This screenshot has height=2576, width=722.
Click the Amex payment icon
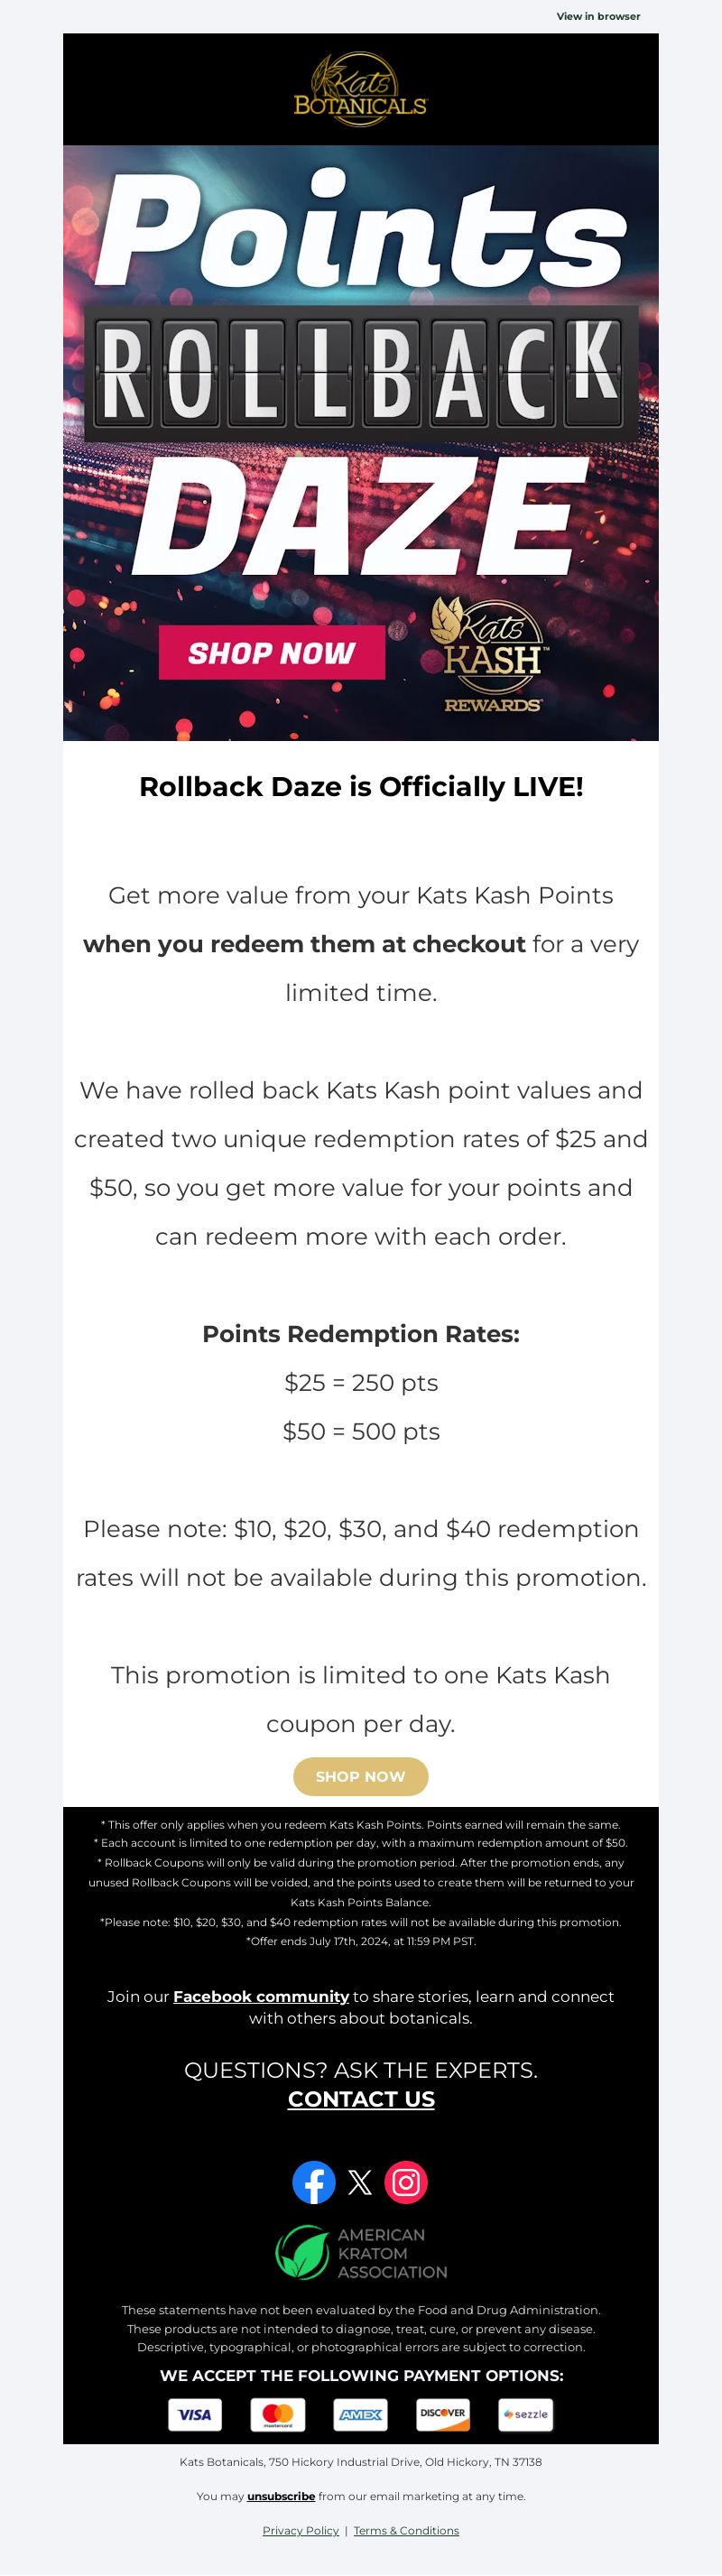pyautogui.click(x=360, y=2414)
